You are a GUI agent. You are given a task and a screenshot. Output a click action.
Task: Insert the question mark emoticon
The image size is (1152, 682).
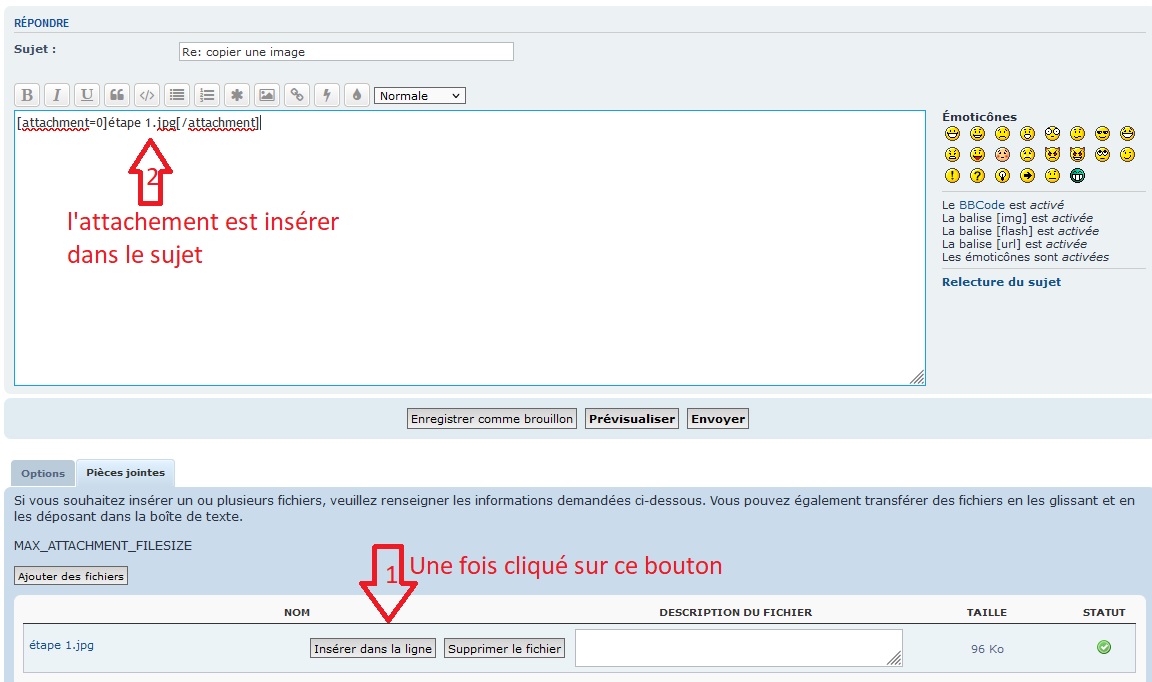(x=977, y=176)
